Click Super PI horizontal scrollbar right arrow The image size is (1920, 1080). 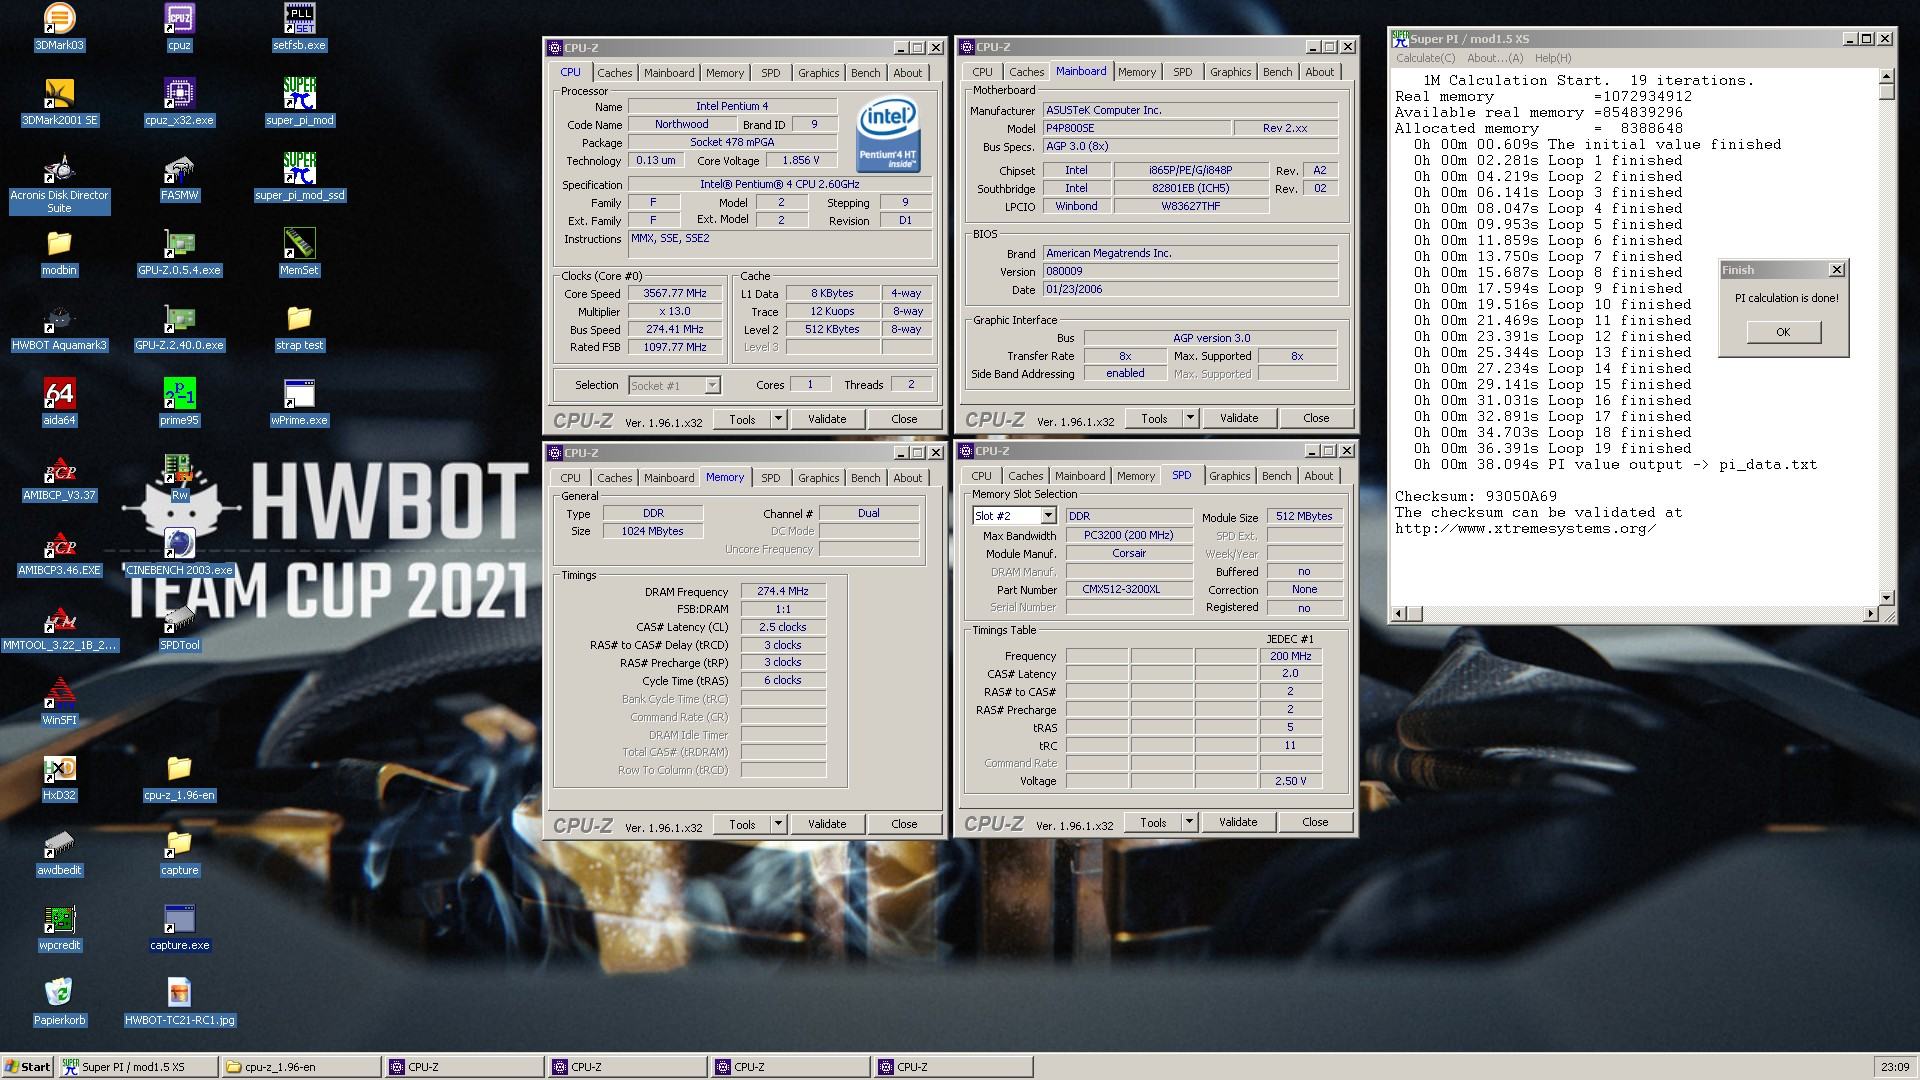(1871, 613)
